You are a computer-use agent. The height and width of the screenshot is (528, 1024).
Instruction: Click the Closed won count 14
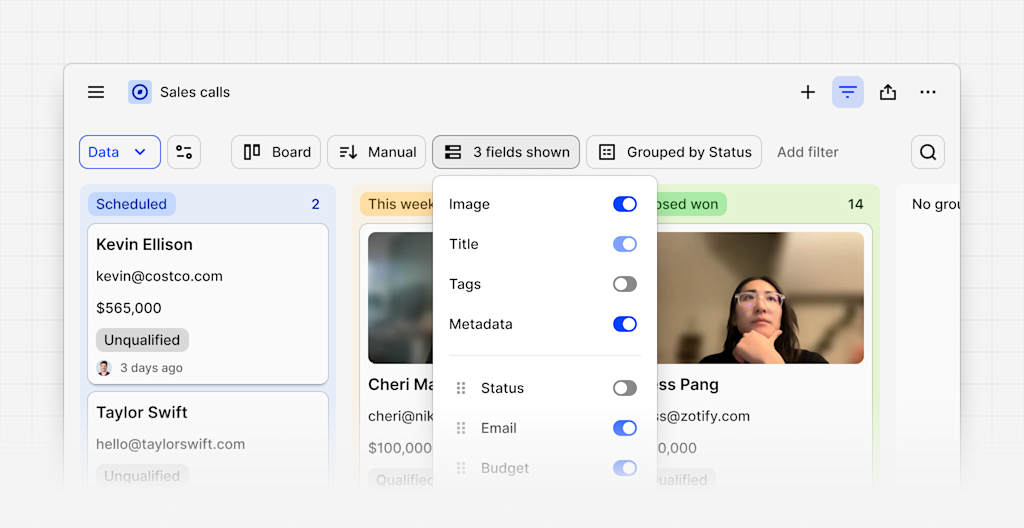coord(856,204)
